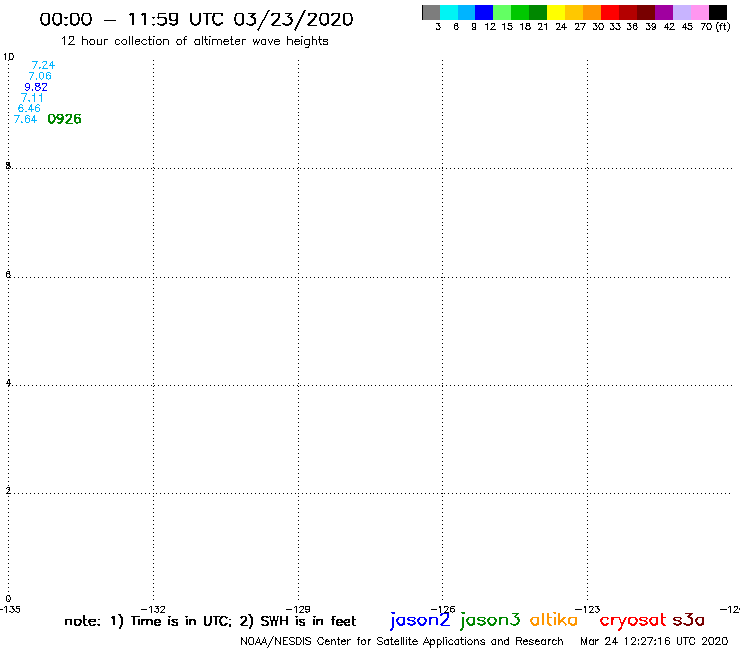The height and width of the screenshot is (650, 740).
Task: Click the -123 longitude axis label
Action: tap(588, 609)
